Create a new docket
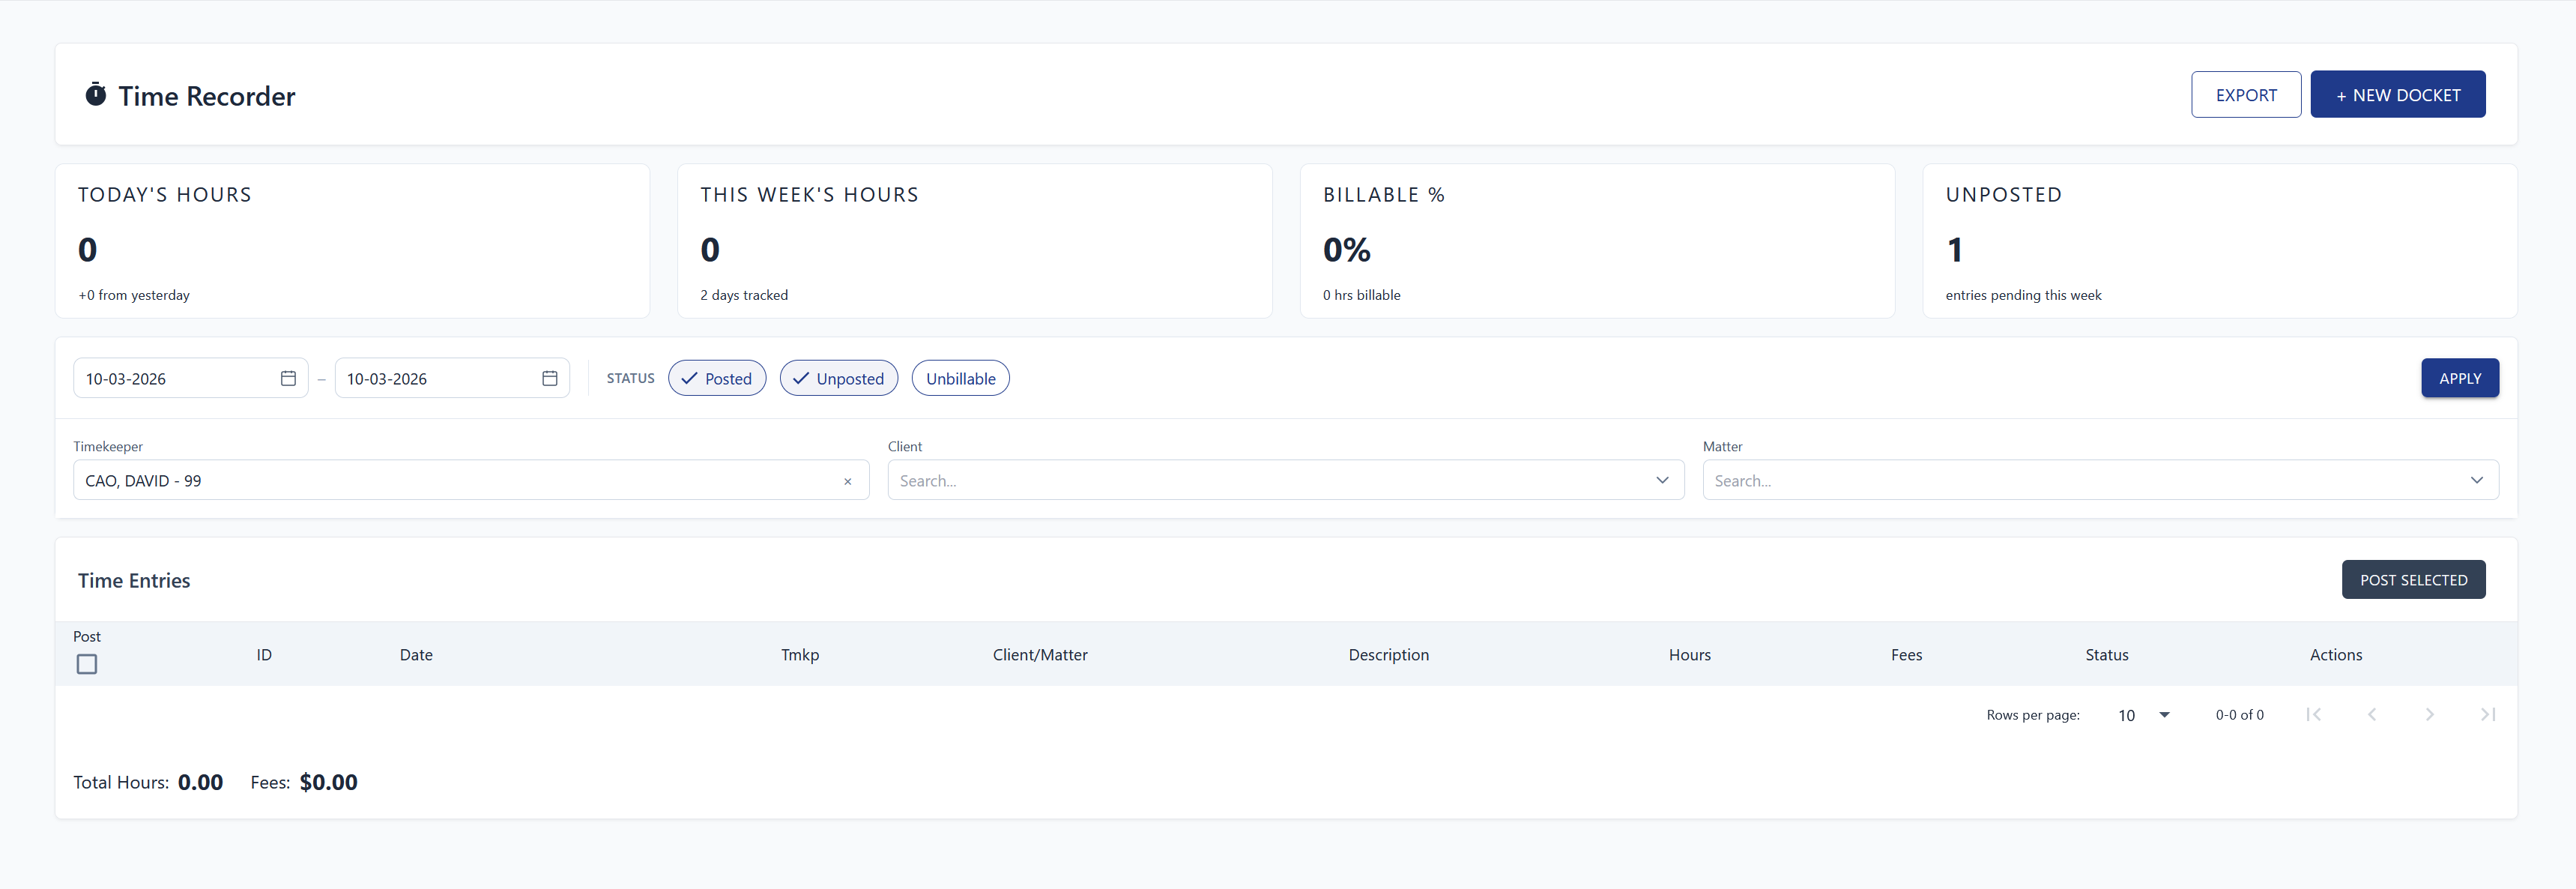2576x889 pixels. [2397, 95]
